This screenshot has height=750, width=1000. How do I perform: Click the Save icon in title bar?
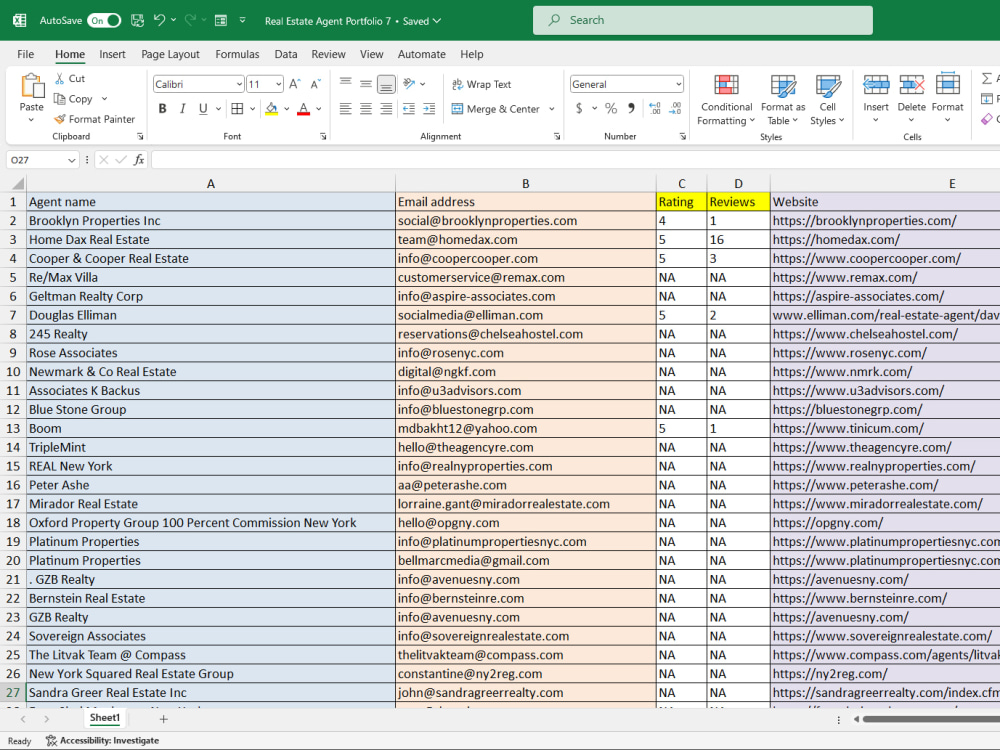click(x=137, y=20)
